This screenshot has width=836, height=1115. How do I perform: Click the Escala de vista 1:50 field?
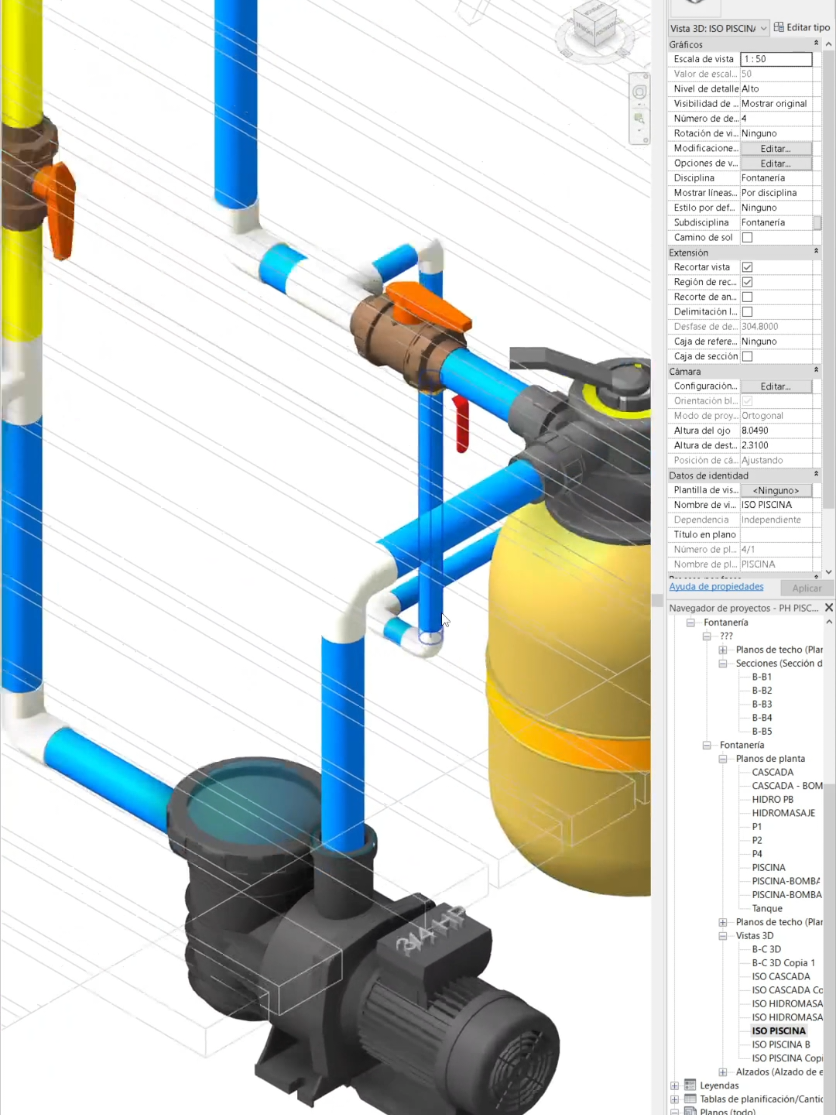pos(776,59)
